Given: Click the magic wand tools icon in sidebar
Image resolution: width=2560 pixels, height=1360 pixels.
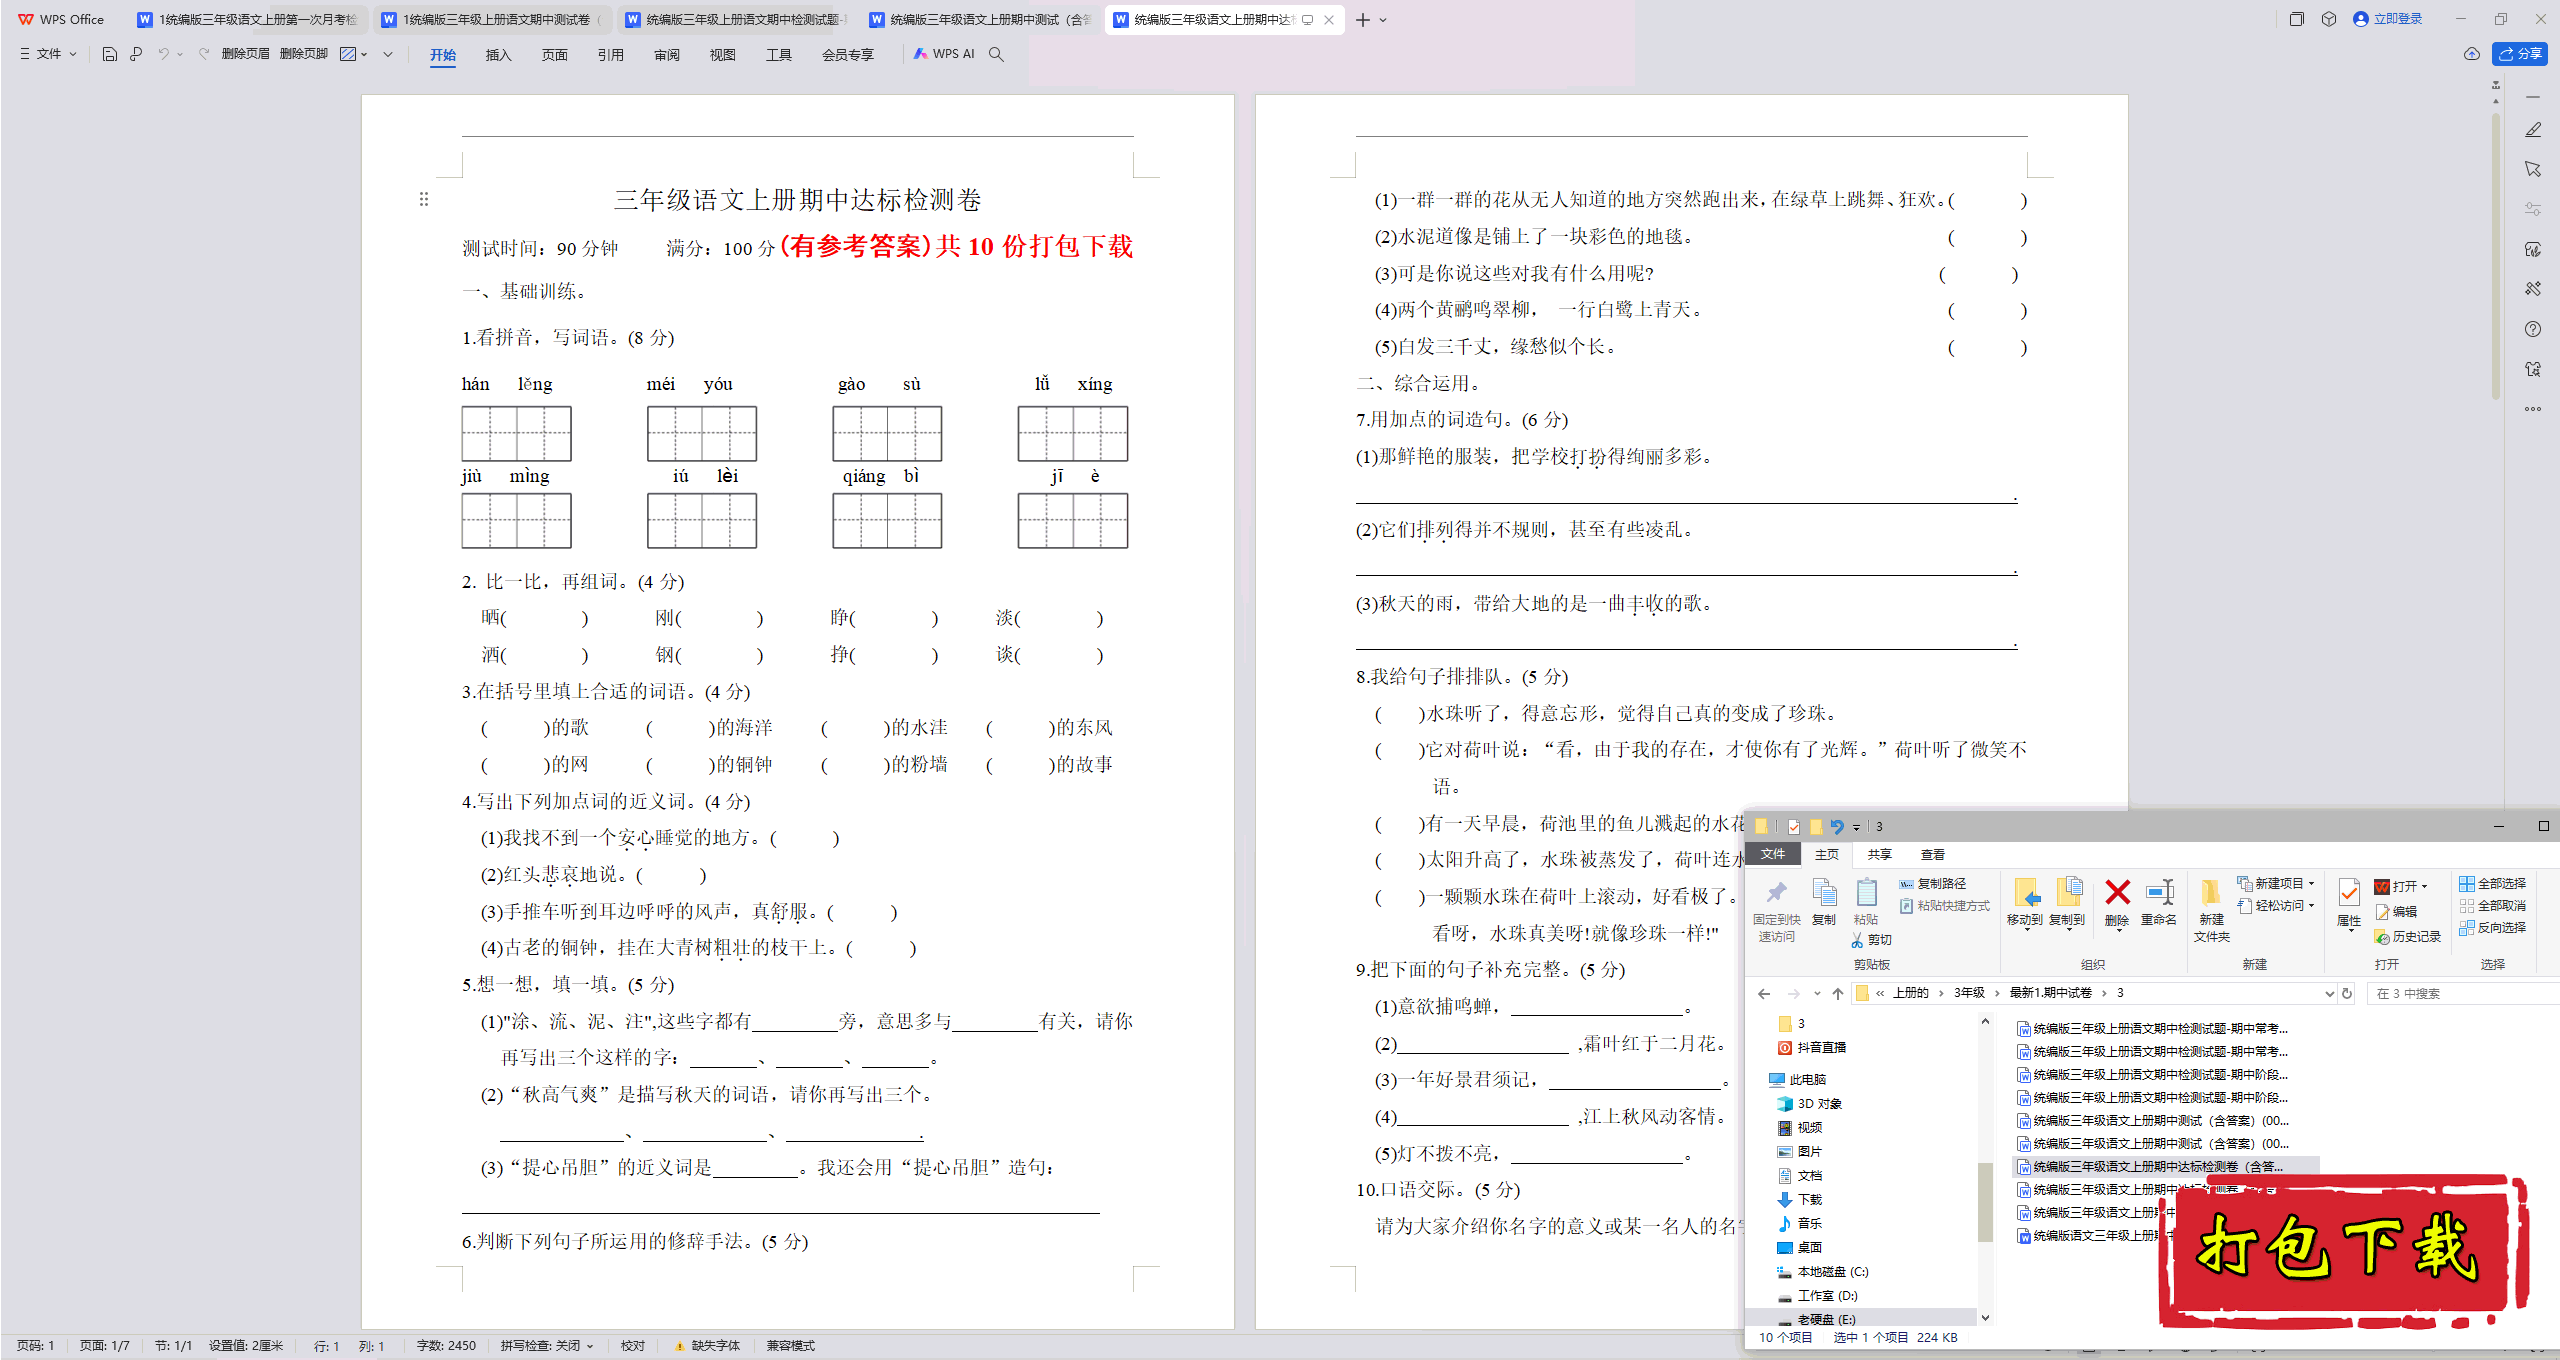Looking at the screenshot, I should pos(2533,289).
